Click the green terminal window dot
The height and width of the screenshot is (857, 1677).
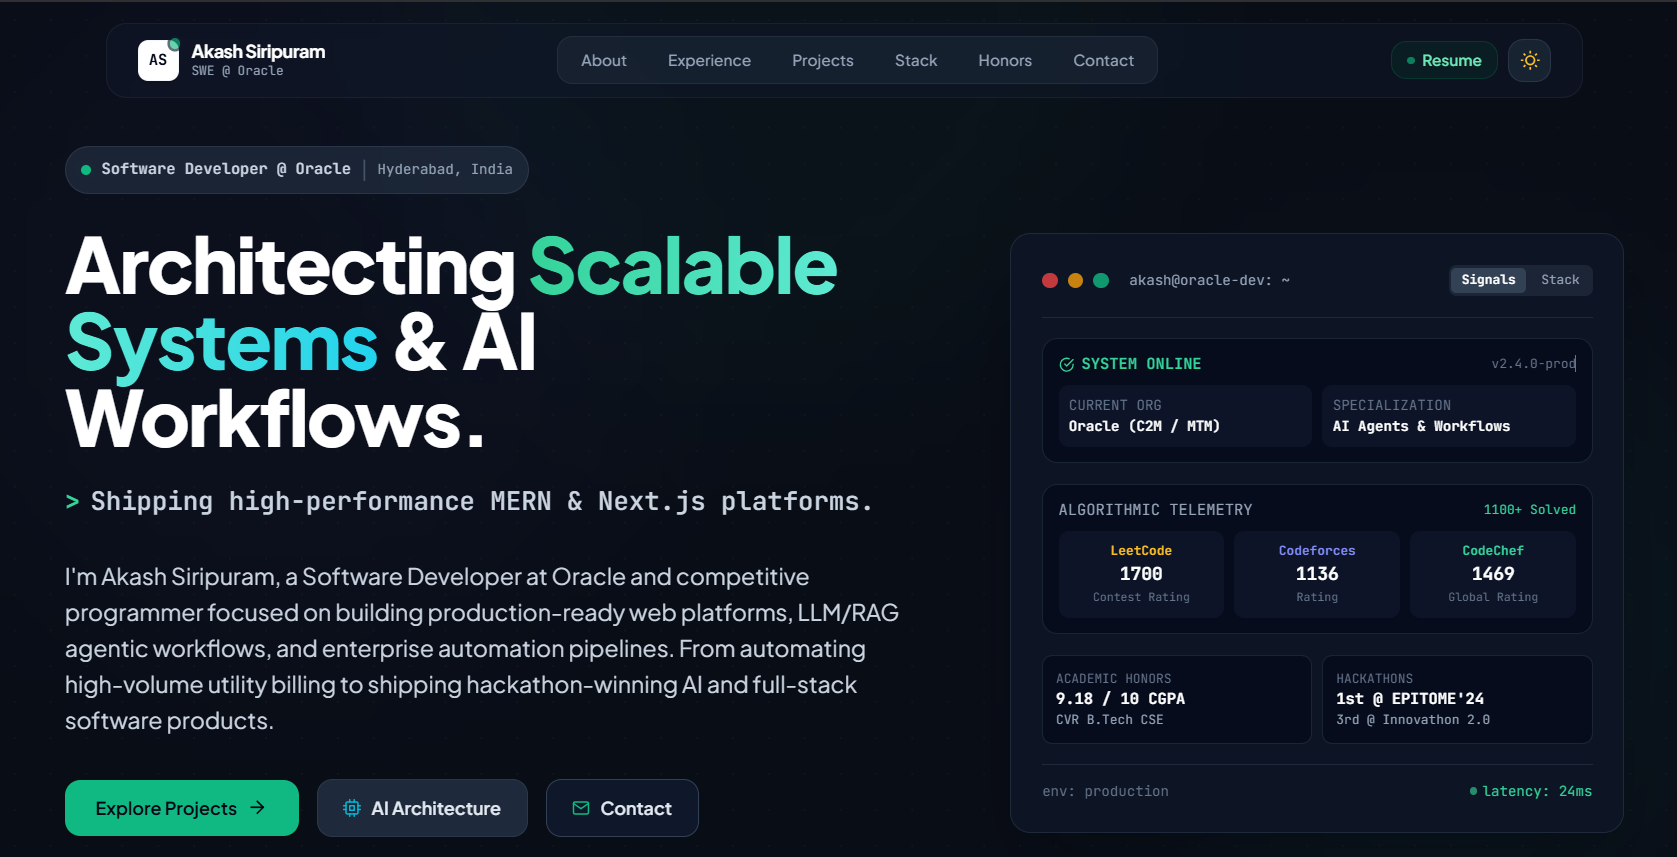point(1101,281)
